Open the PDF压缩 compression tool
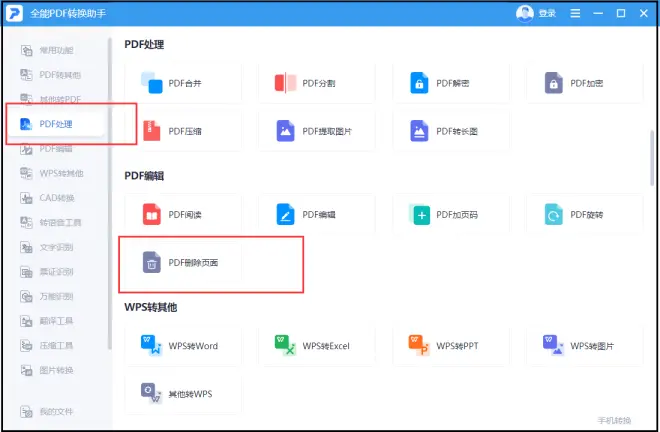Screen dimensions: 660x432 [x=183, y=131]
